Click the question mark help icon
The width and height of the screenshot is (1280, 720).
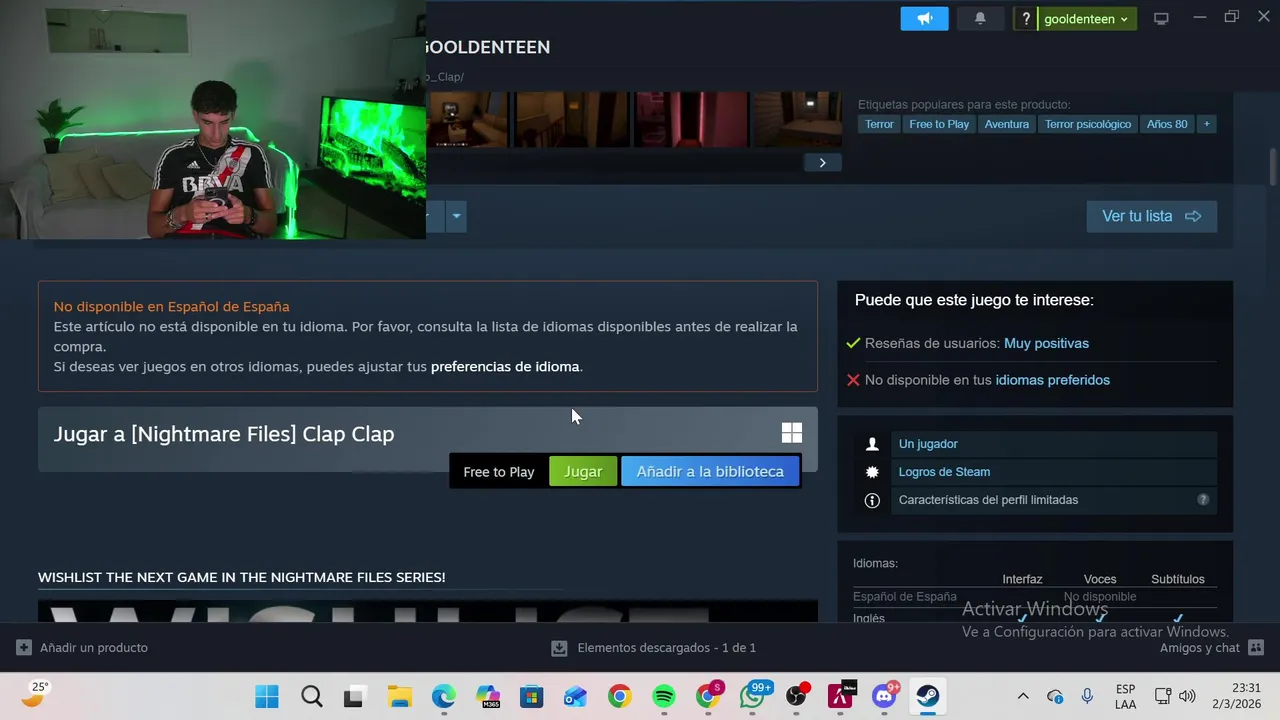(x=1025, y=19)
